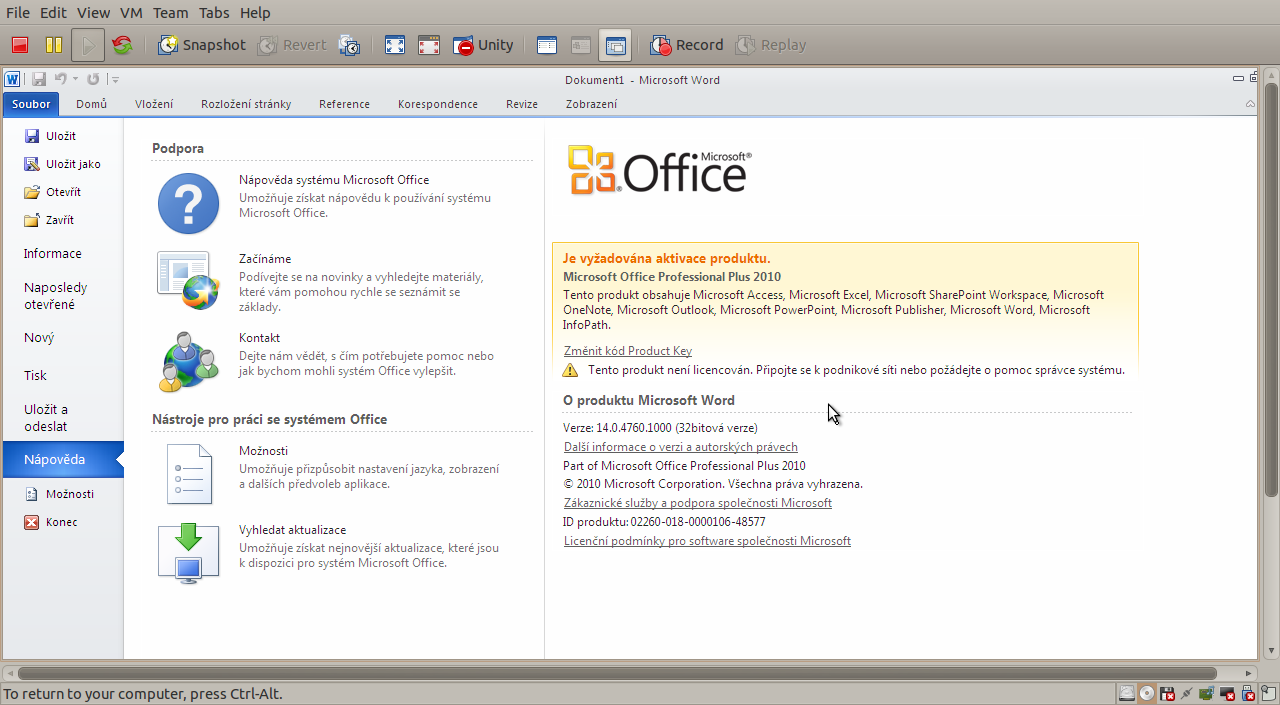Open the Zobrazení tab
1280x705 pixels.
point(591,104)
